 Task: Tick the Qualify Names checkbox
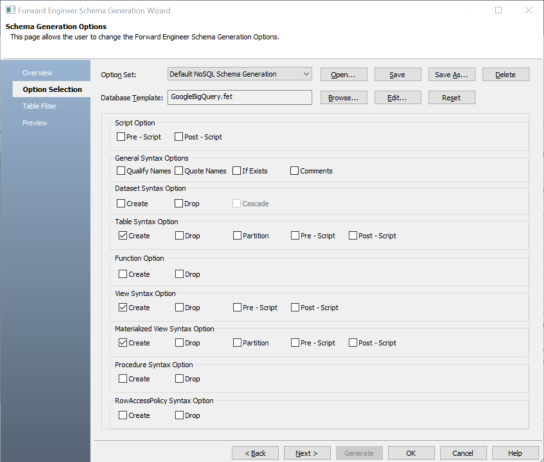coord(121,171)
